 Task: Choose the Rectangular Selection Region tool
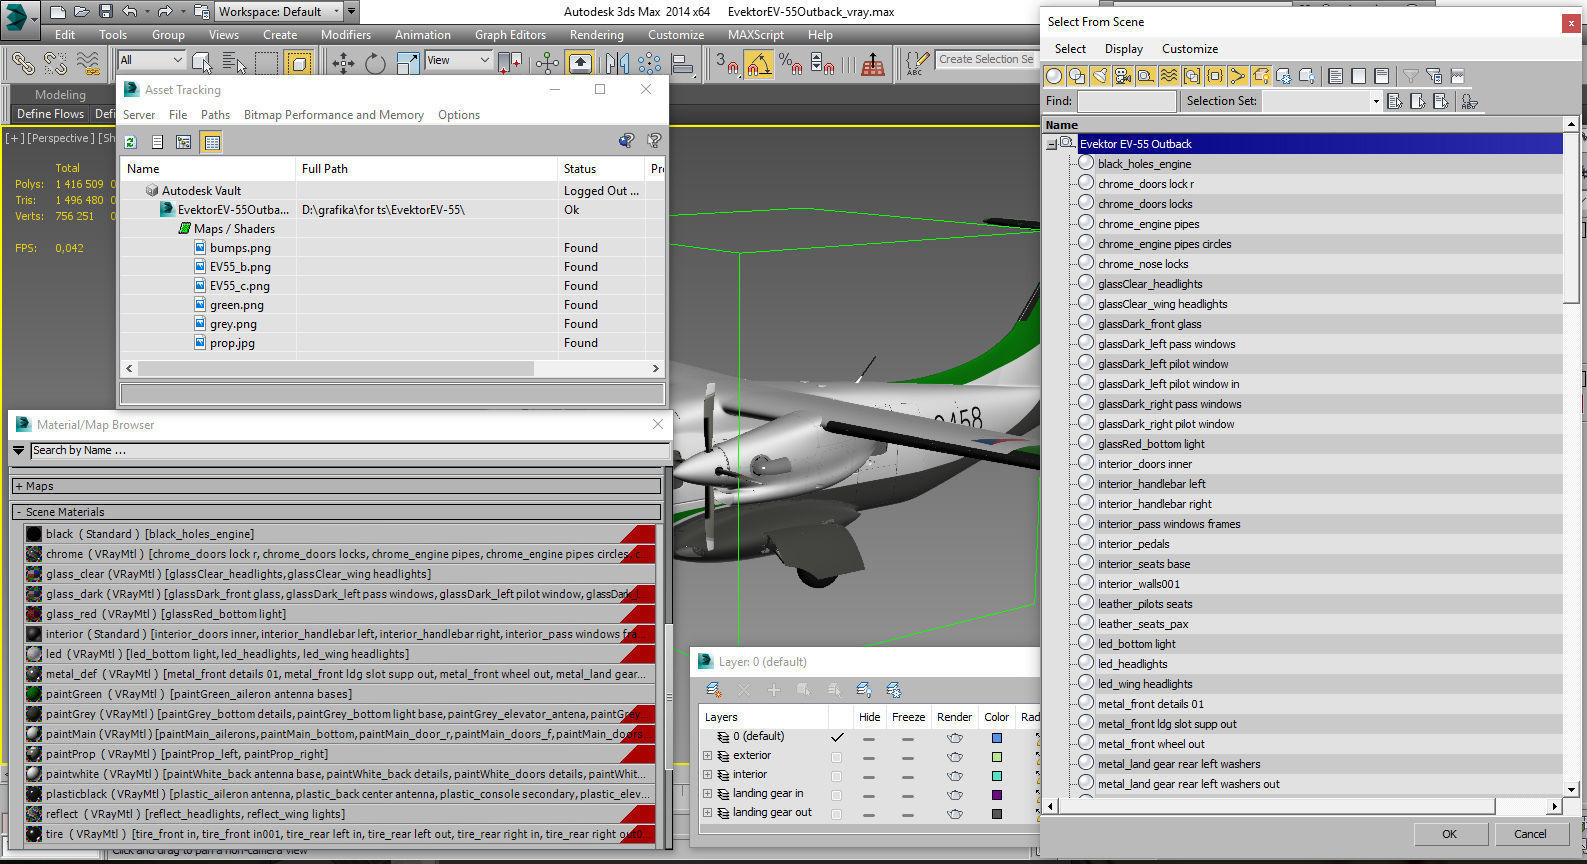point(266,63)
